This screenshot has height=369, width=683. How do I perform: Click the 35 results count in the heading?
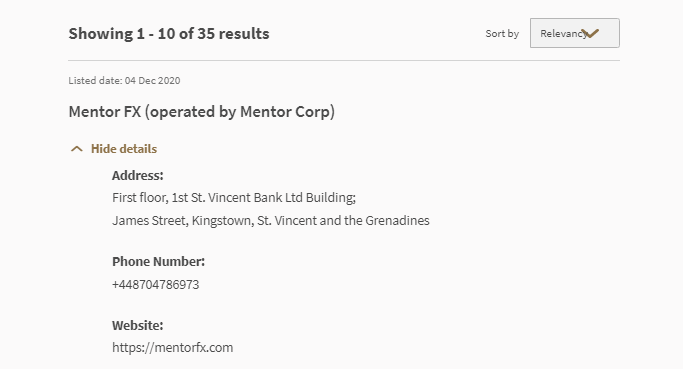pos(233,34)
